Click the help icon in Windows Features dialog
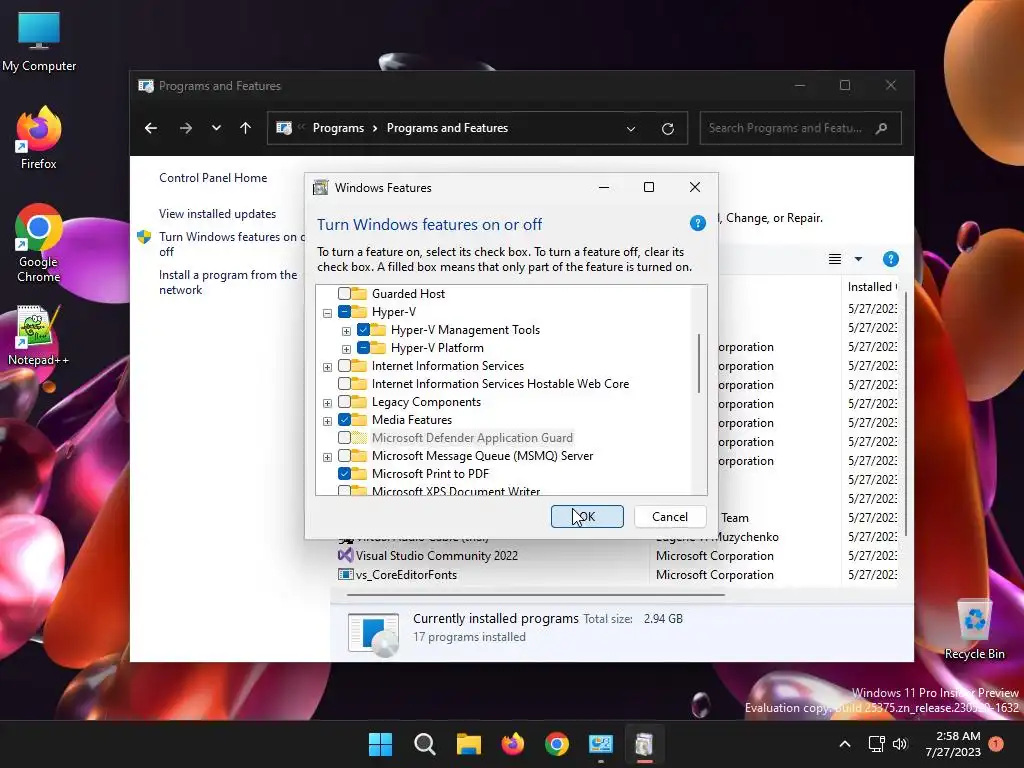Viewport: 1024px width, 768px height. [x=697, y=223]
